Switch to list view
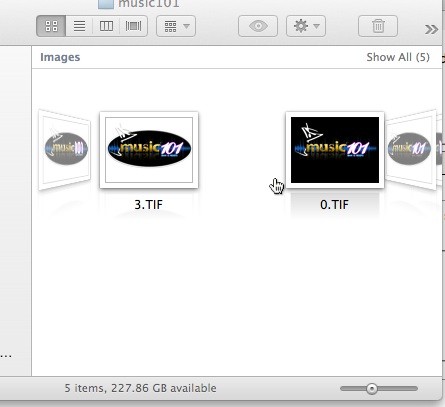Viewport: 445px width, 407px height. point(79,26)
